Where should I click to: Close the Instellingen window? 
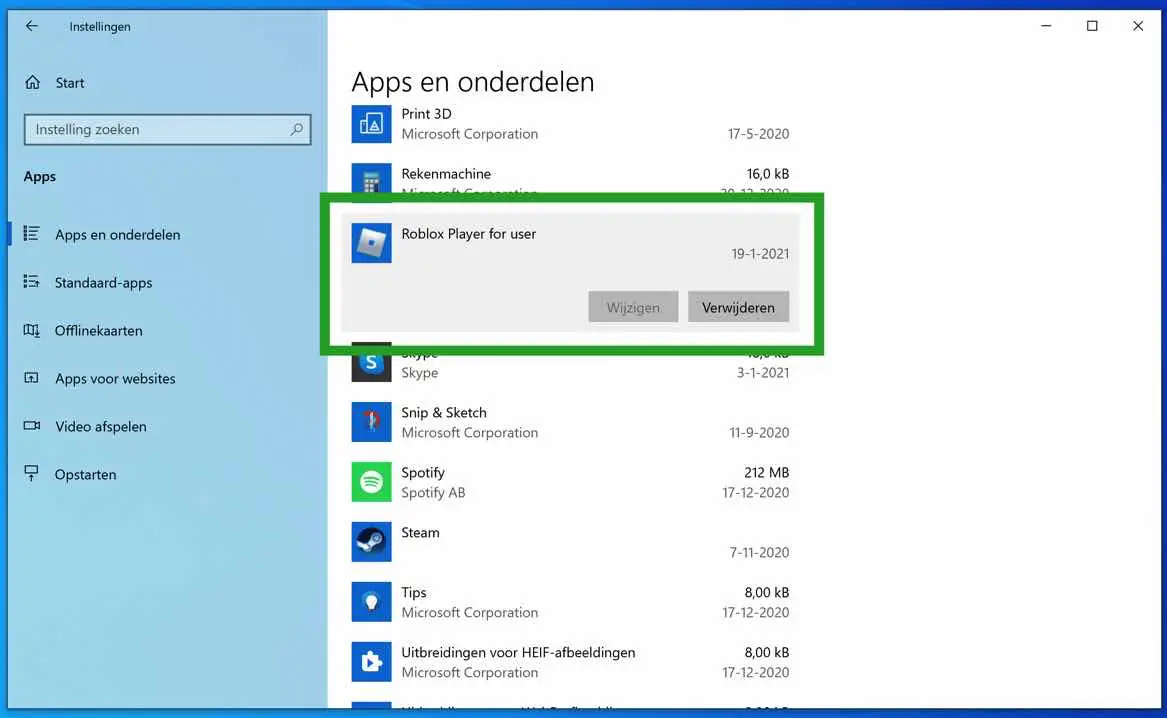point(1138,26)
